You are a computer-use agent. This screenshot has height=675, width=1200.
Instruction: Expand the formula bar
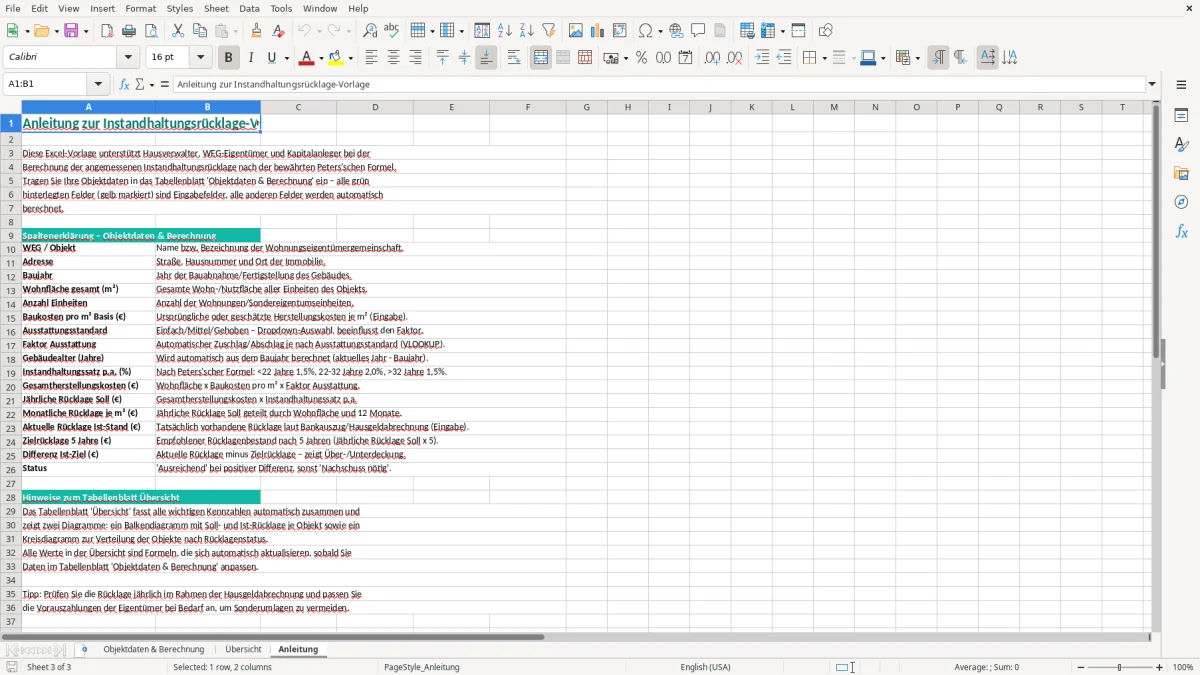click(x=1153, y=84)
